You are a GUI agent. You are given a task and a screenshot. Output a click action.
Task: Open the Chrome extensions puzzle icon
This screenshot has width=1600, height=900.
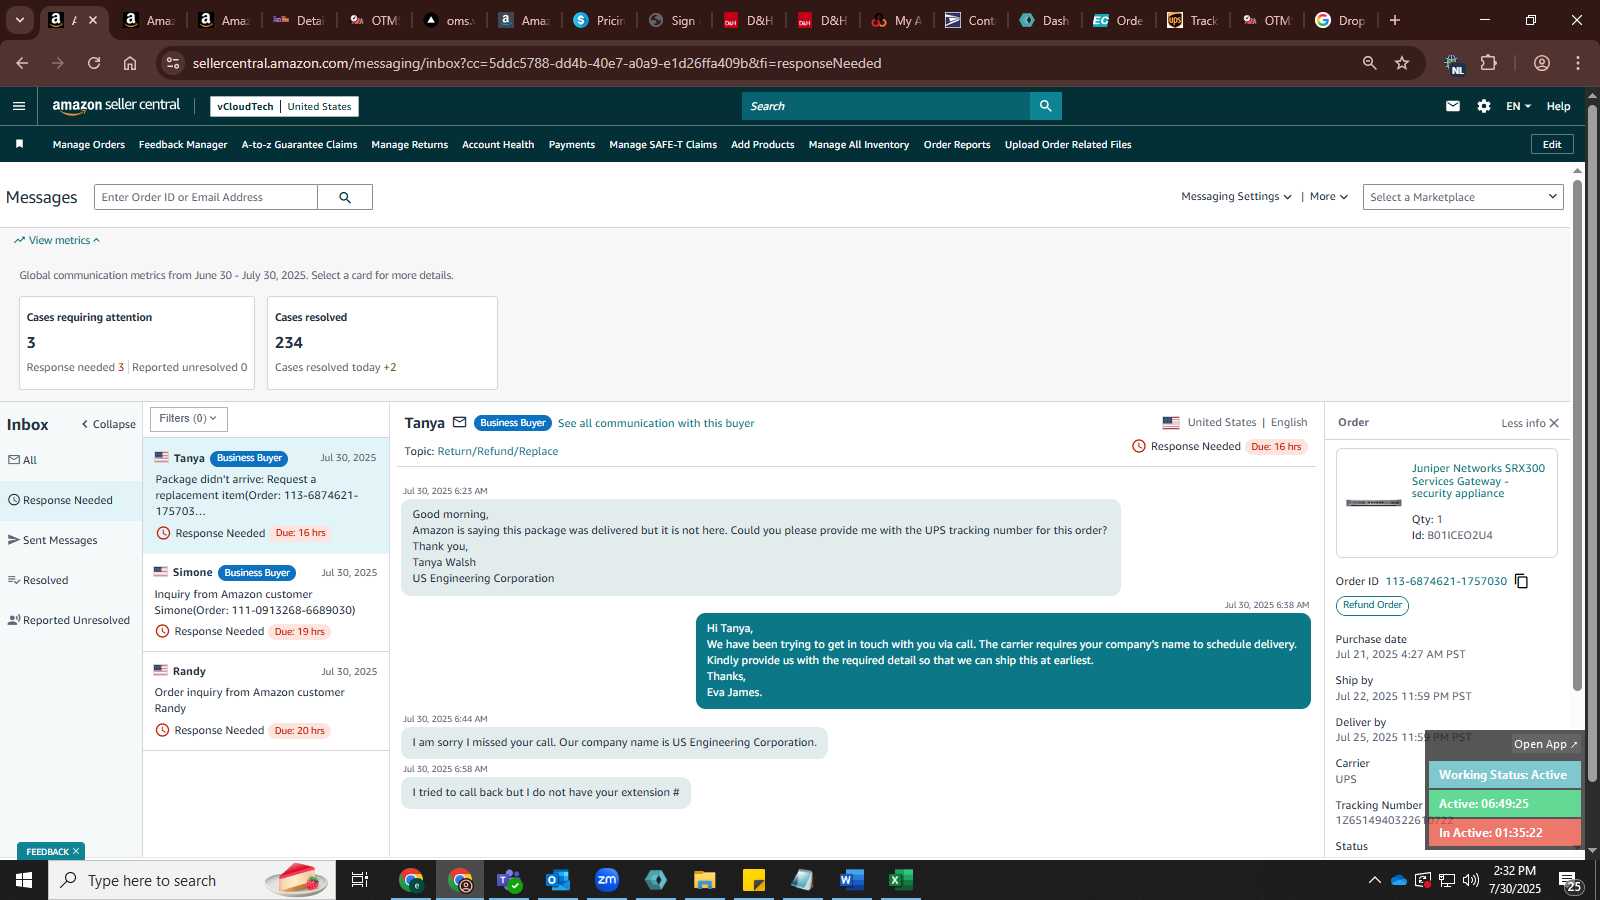tap(1489, 63)
